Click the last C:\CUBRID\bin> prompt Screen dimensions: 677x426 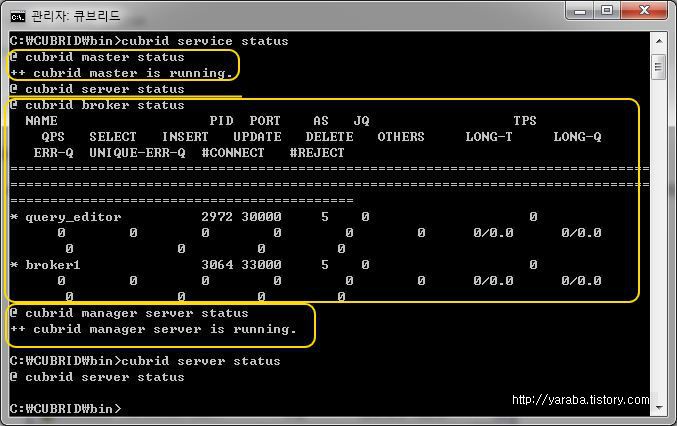pos(66,409)
